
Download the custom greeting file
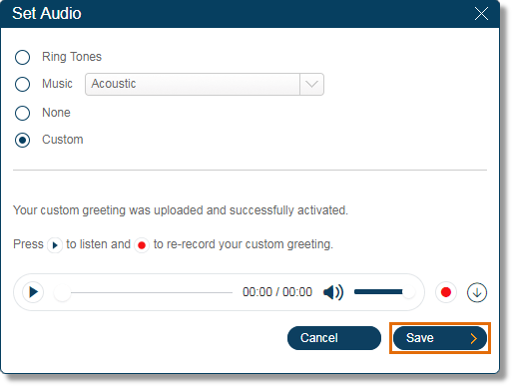click(x=477, y=292)
